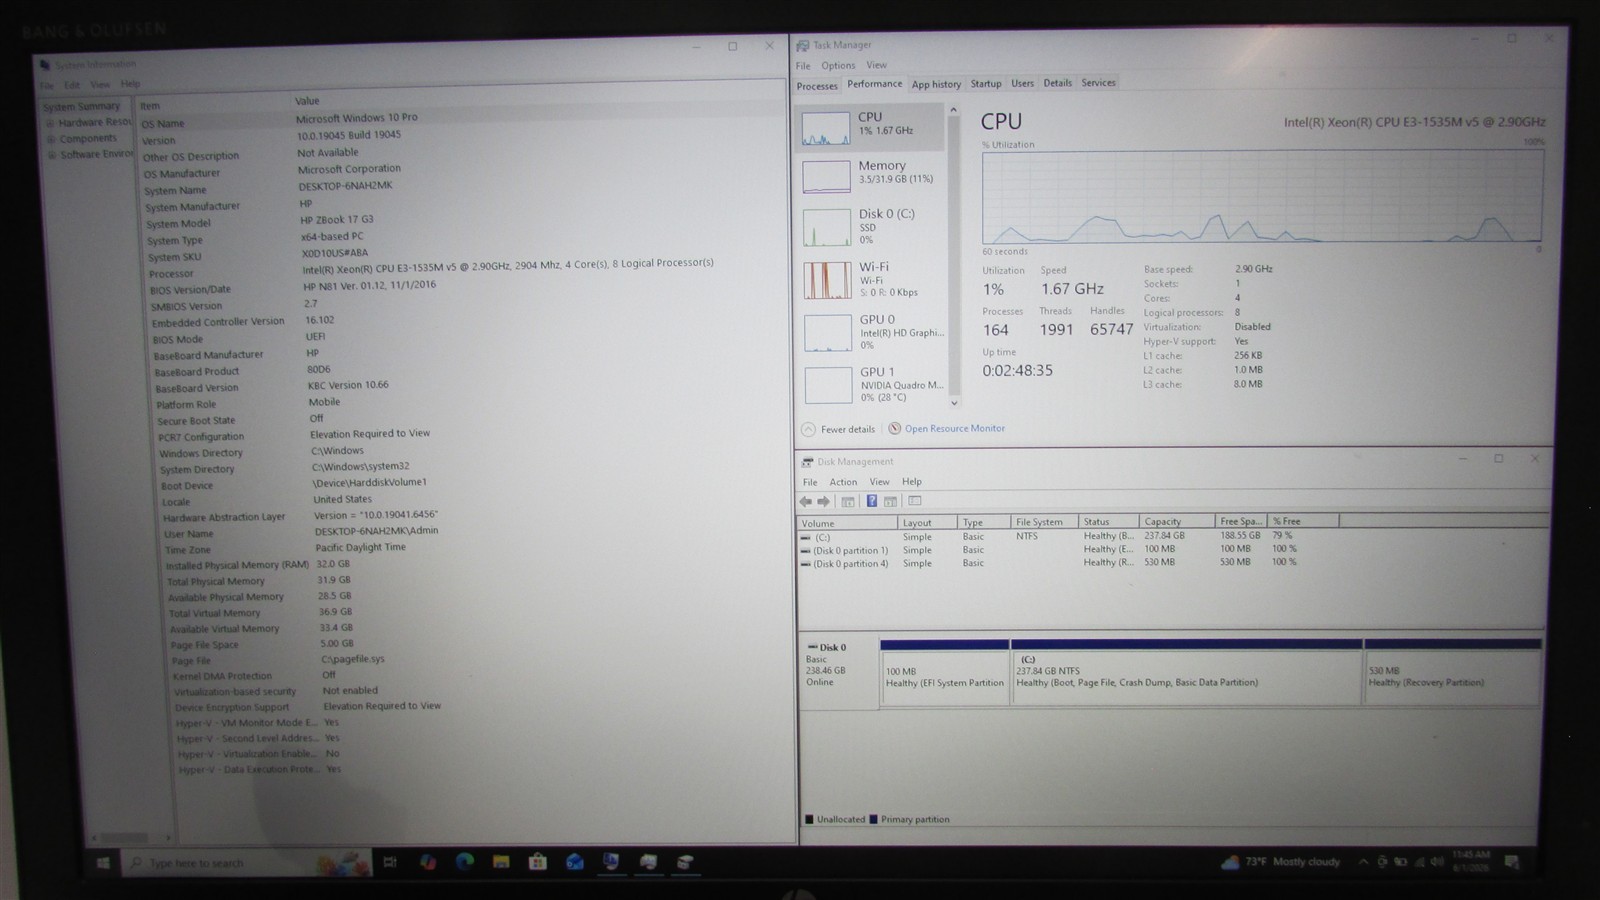The height and width of the screenshot is (900, 1600).
Task: Open notification center icon in system tray
Action: click(1512, 861)
